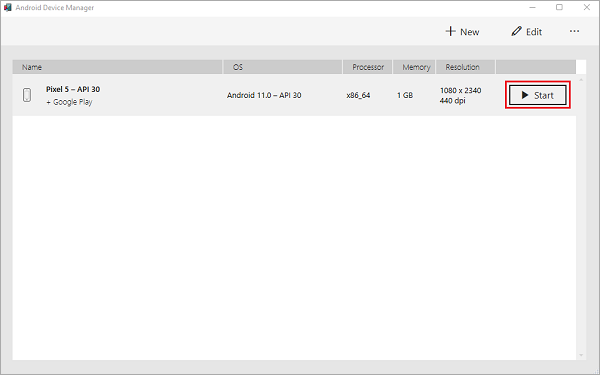Click the scrollbar down arrow
The width and height of the screenshot is (600, 375).
581,355
